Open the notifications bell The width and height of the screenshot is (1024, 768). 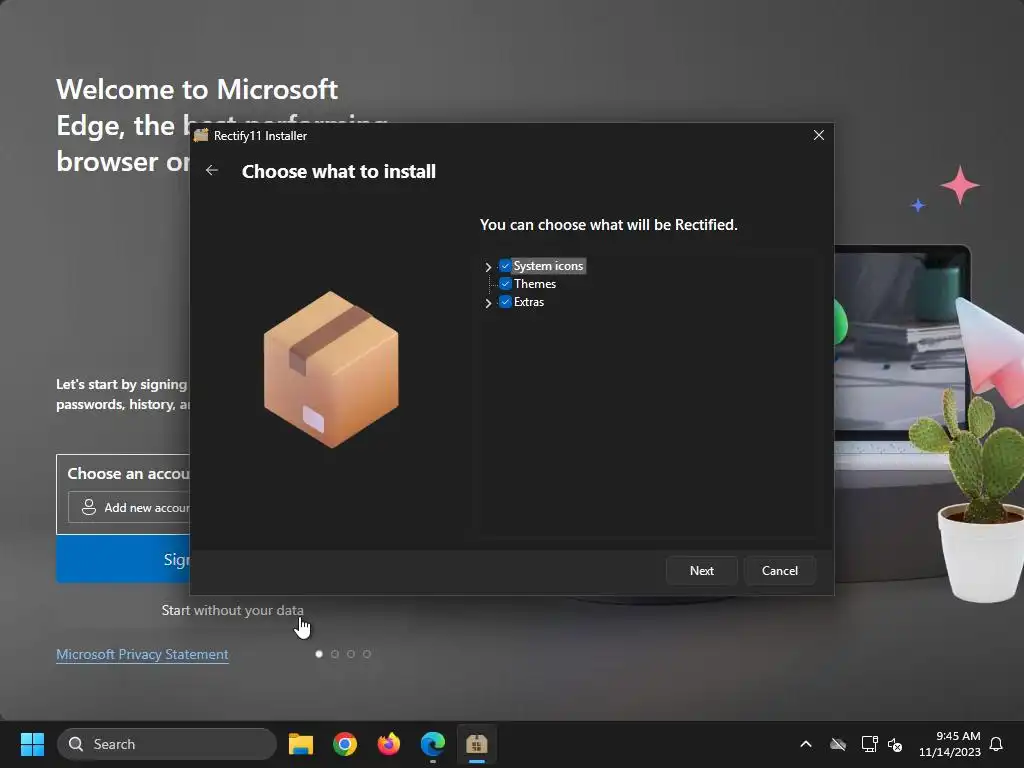click(996, 744)
